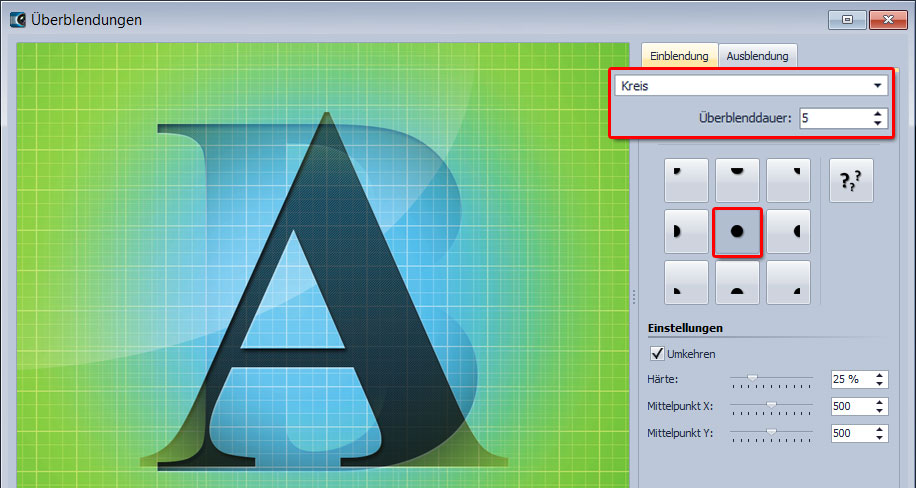Select the bottom-center circle origin icon
The height and width of the screenshot is (488, 916).
tap(737, 282)
